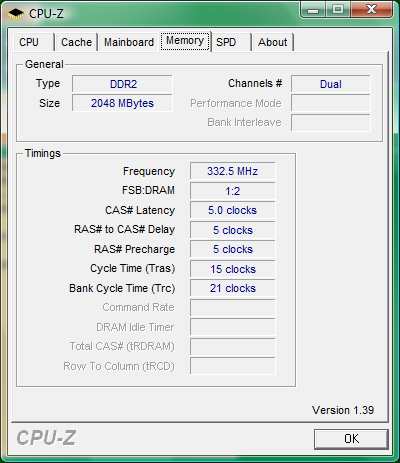400x463 pixels.
Task: Close the CPU-Z window
Action: click(x=371, y=9)
